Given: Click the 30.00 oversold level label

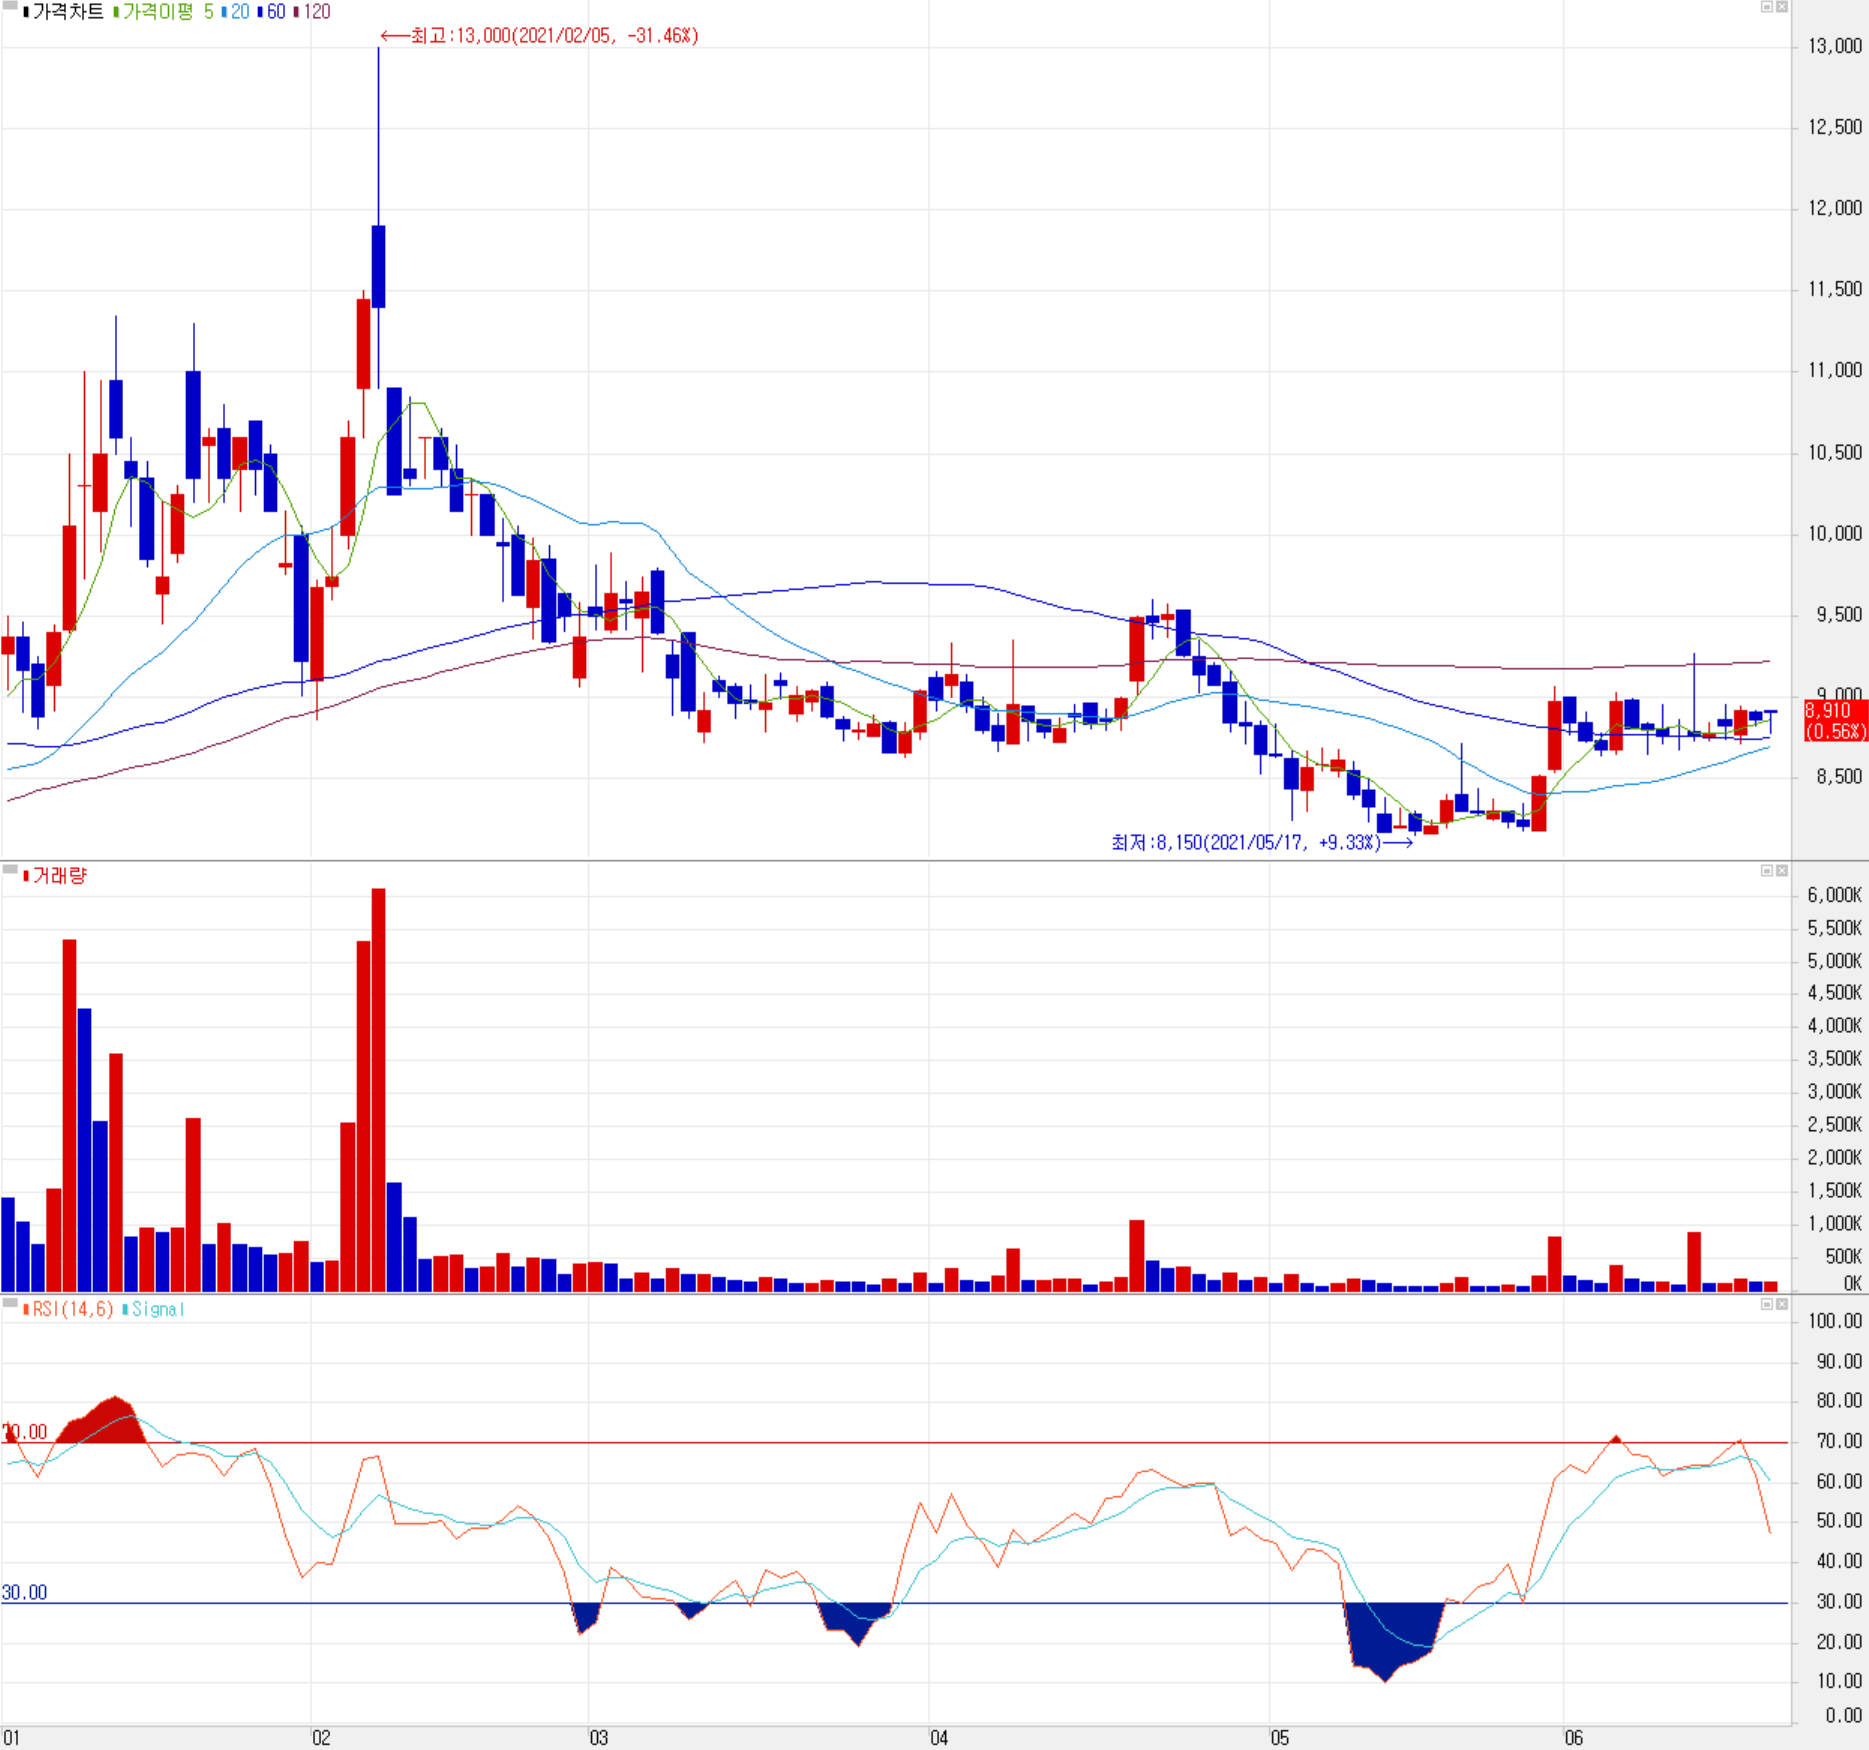Looking at the screenshot, I should [x=25, y=1593].
